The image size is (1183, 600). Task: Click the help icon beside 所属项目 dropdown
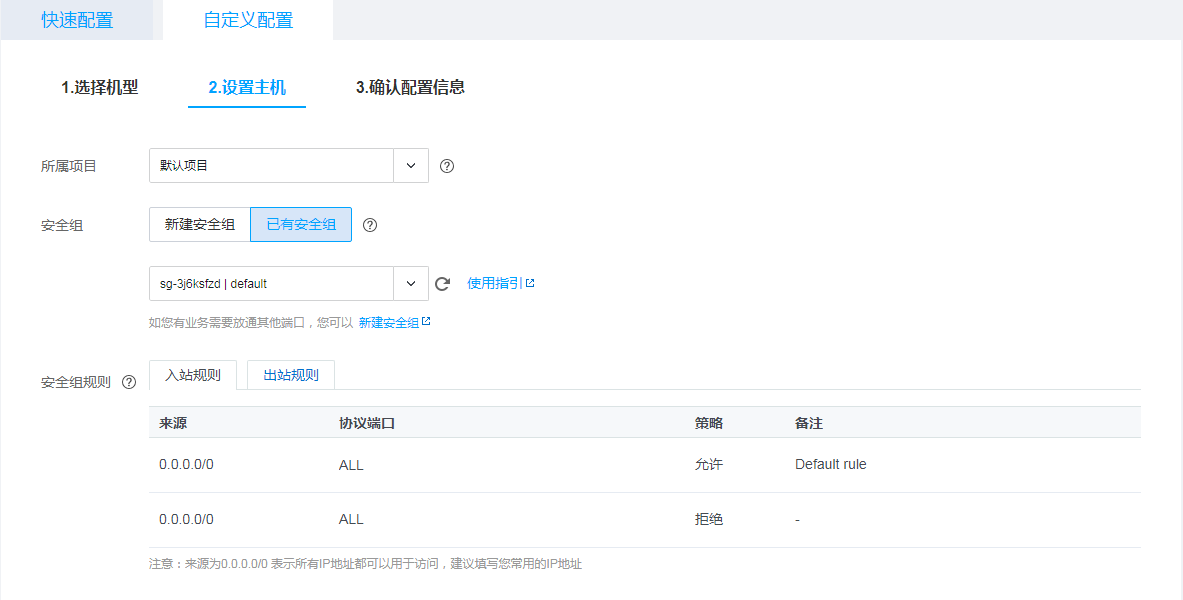pos(447,166)
